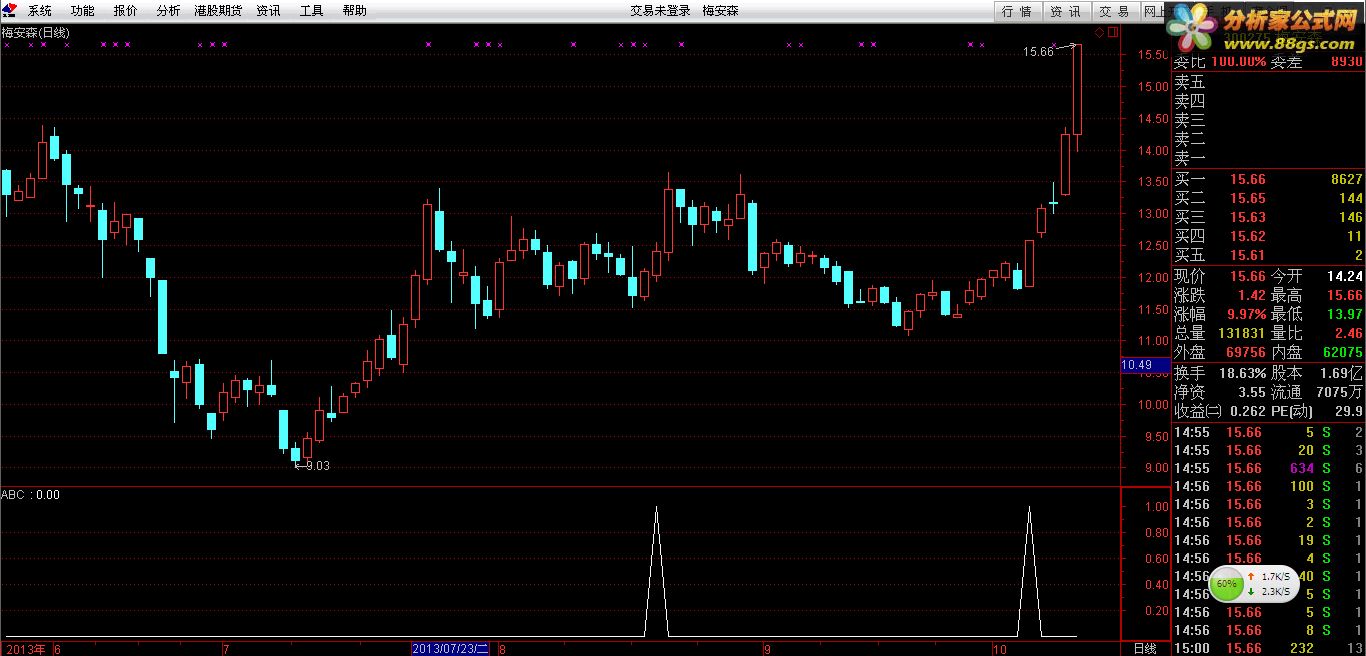The width and height of the screenshot is (1366, 656).
Task: Click the second ABC signal spike near October
Action: coord(1029,570)
